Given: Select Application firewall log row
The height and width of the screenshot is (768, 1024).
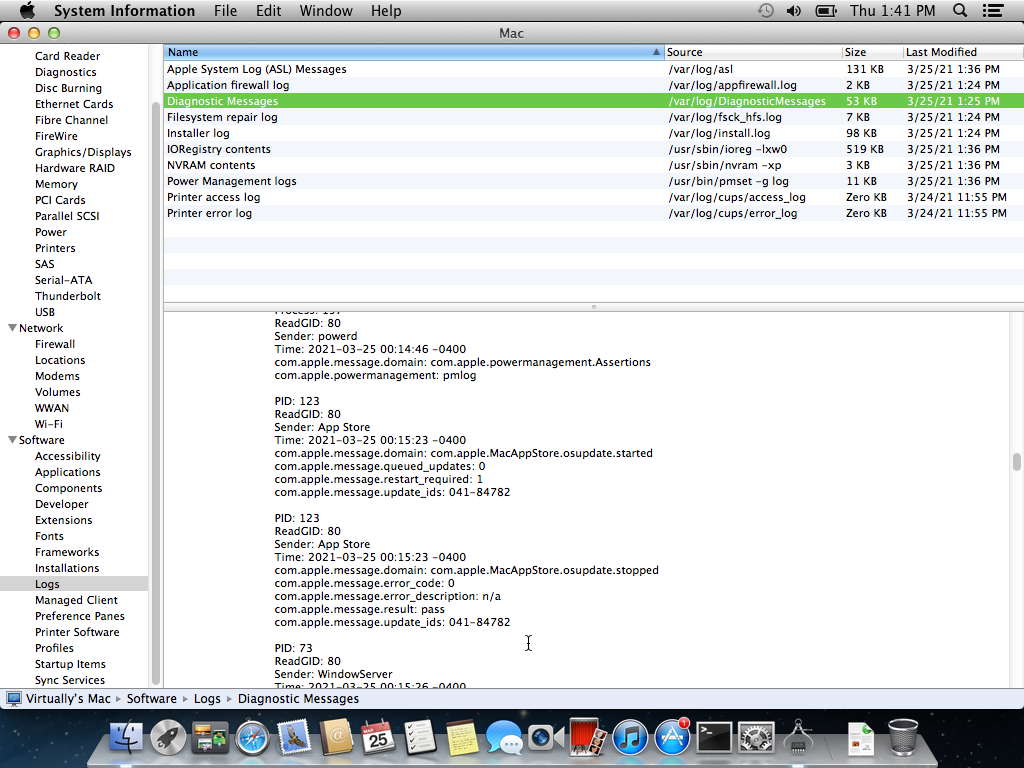Looking at the screenshot, I should point(593,85).
